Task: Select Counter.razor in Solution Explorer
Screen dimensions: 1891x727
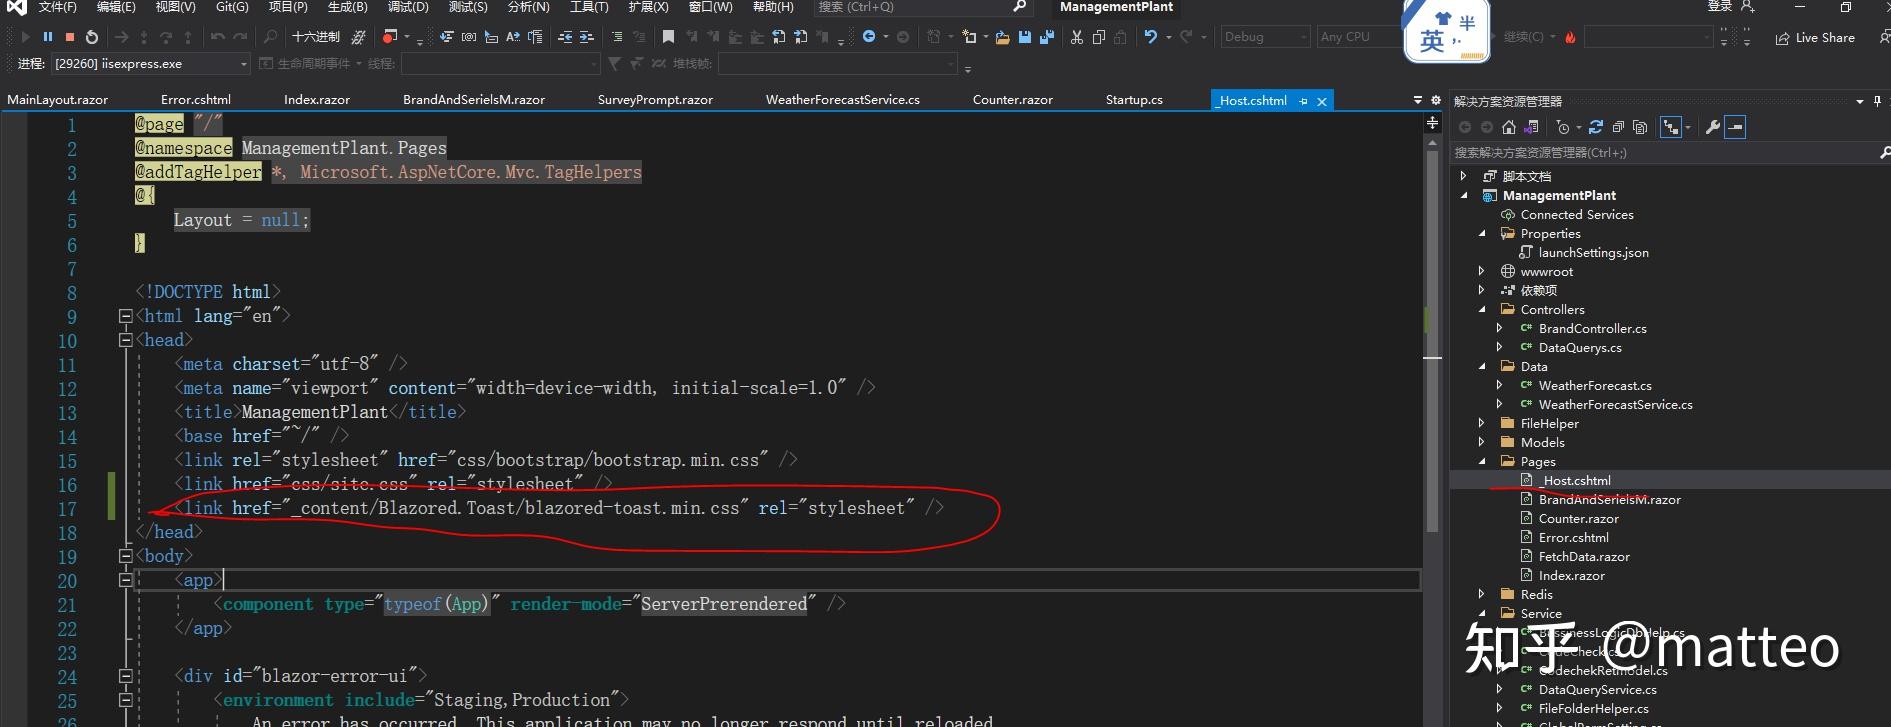Action: pos(1578,519)
